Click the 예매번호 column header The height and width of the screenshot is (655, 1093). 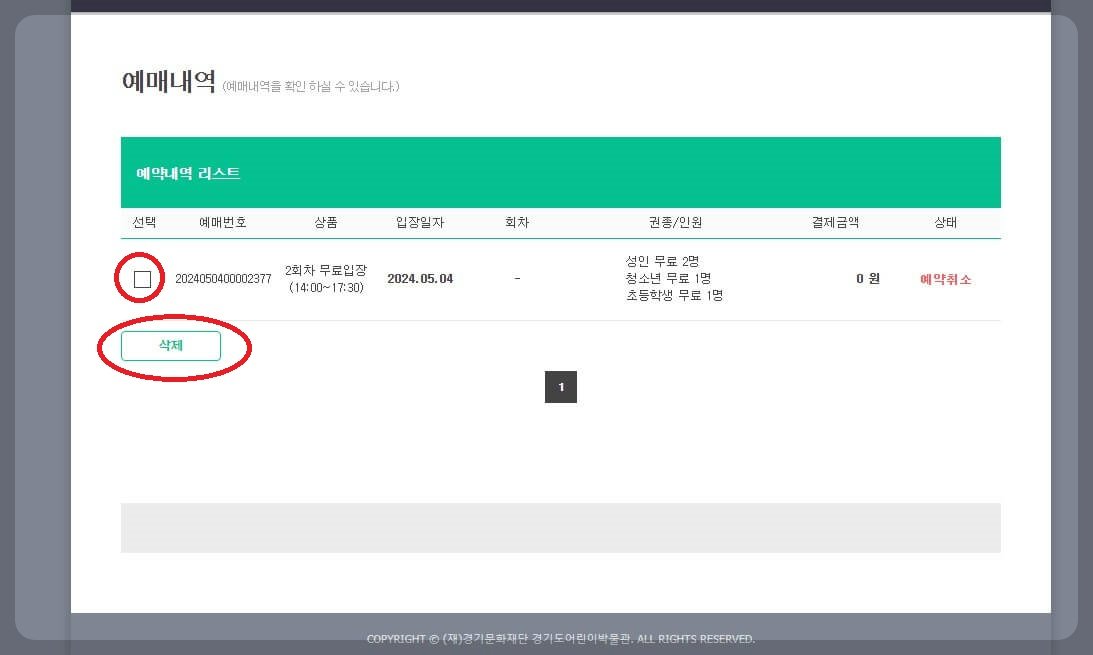pyautogui.click(x=222, y=222)
